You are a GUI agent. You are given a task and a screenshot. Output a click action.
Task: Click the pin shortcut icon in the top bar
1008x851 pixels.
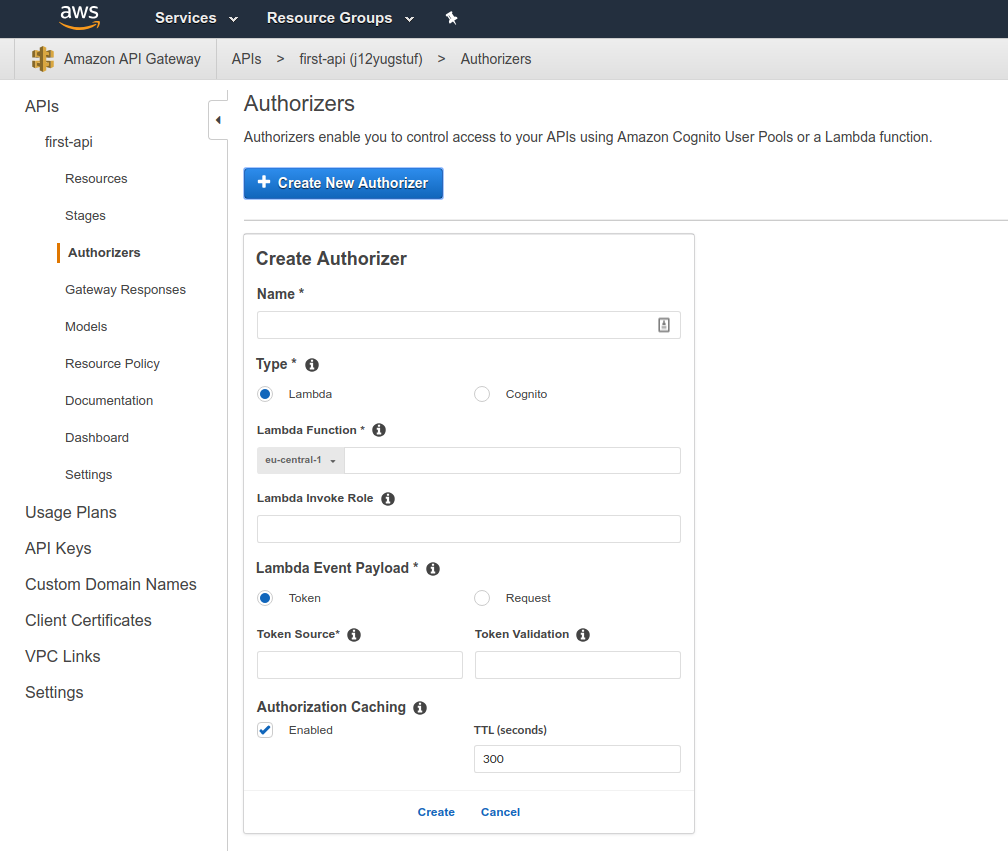point(451,18)
